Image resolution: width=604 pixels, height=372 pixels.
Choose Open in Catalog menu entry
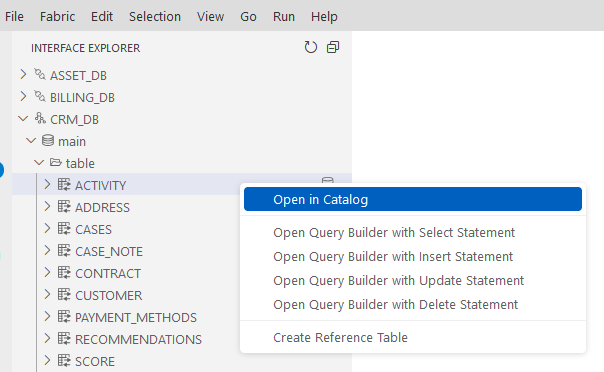pos(413,199)
